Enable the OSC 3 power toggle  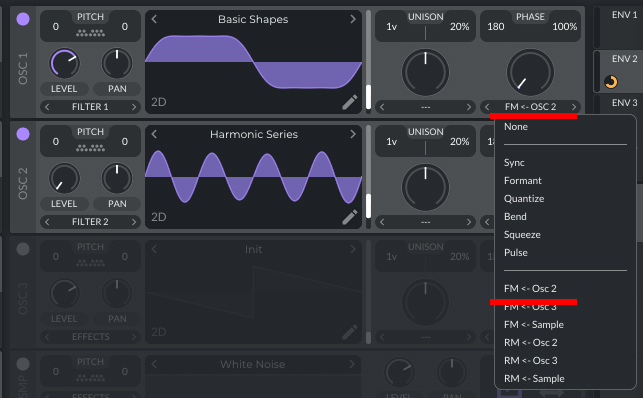point(23,249)
